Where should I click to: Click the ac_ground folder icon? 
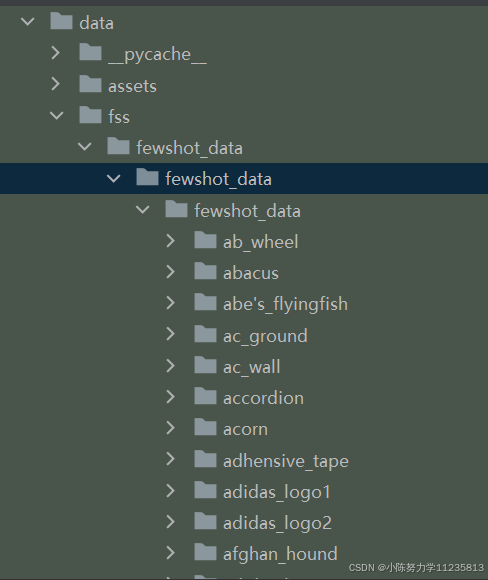205,334
